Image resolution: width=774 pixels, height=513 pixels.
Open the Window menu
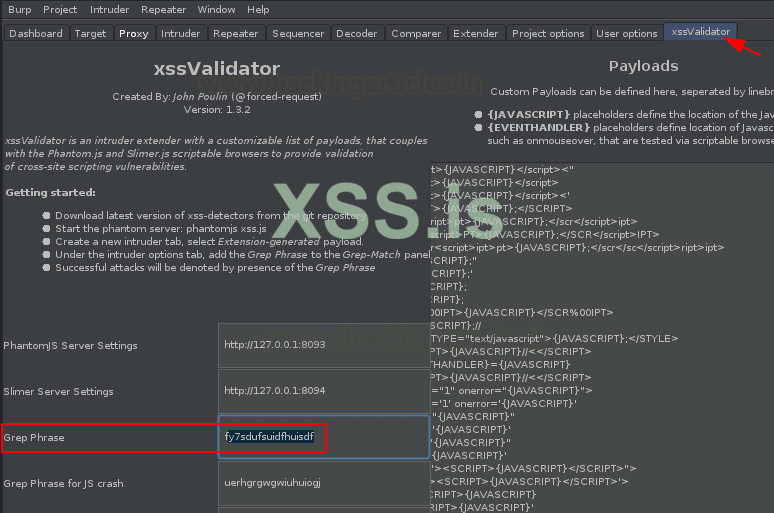216,9
